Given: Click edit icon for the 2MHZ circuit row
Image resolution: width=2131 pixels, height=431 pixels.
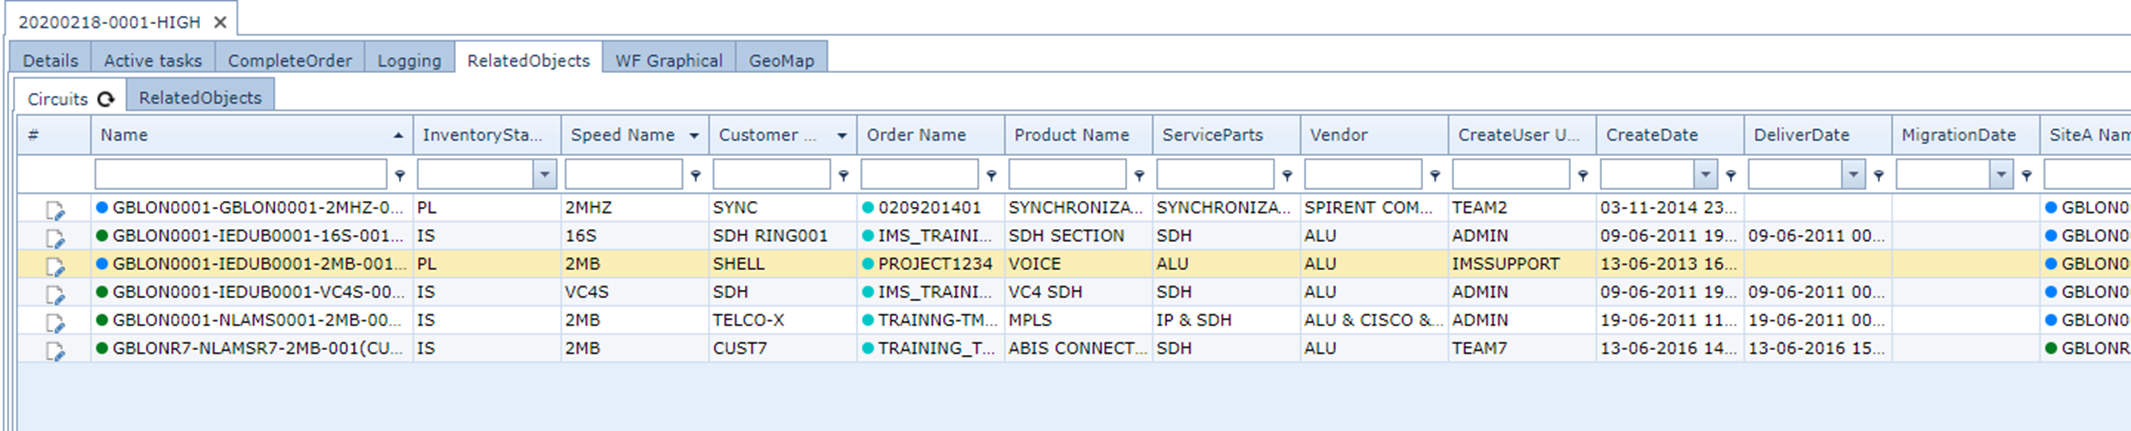Looking at the screenshot, I should 55,210.
